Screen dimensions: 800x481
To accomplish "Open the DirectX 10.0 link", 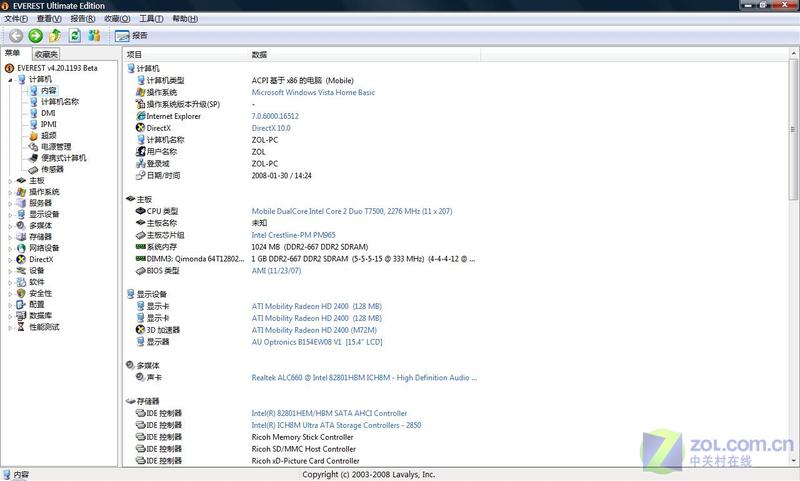I will point(271,128).
